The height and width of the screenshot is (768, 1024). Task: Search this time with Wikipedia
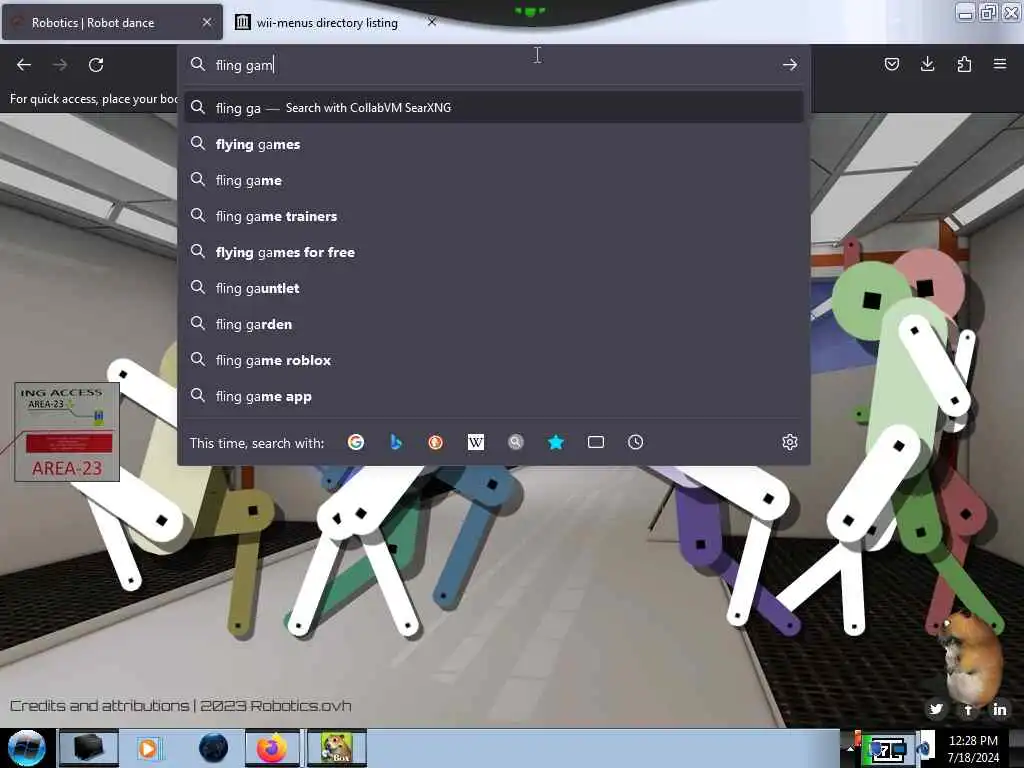(x=476, y=442)
